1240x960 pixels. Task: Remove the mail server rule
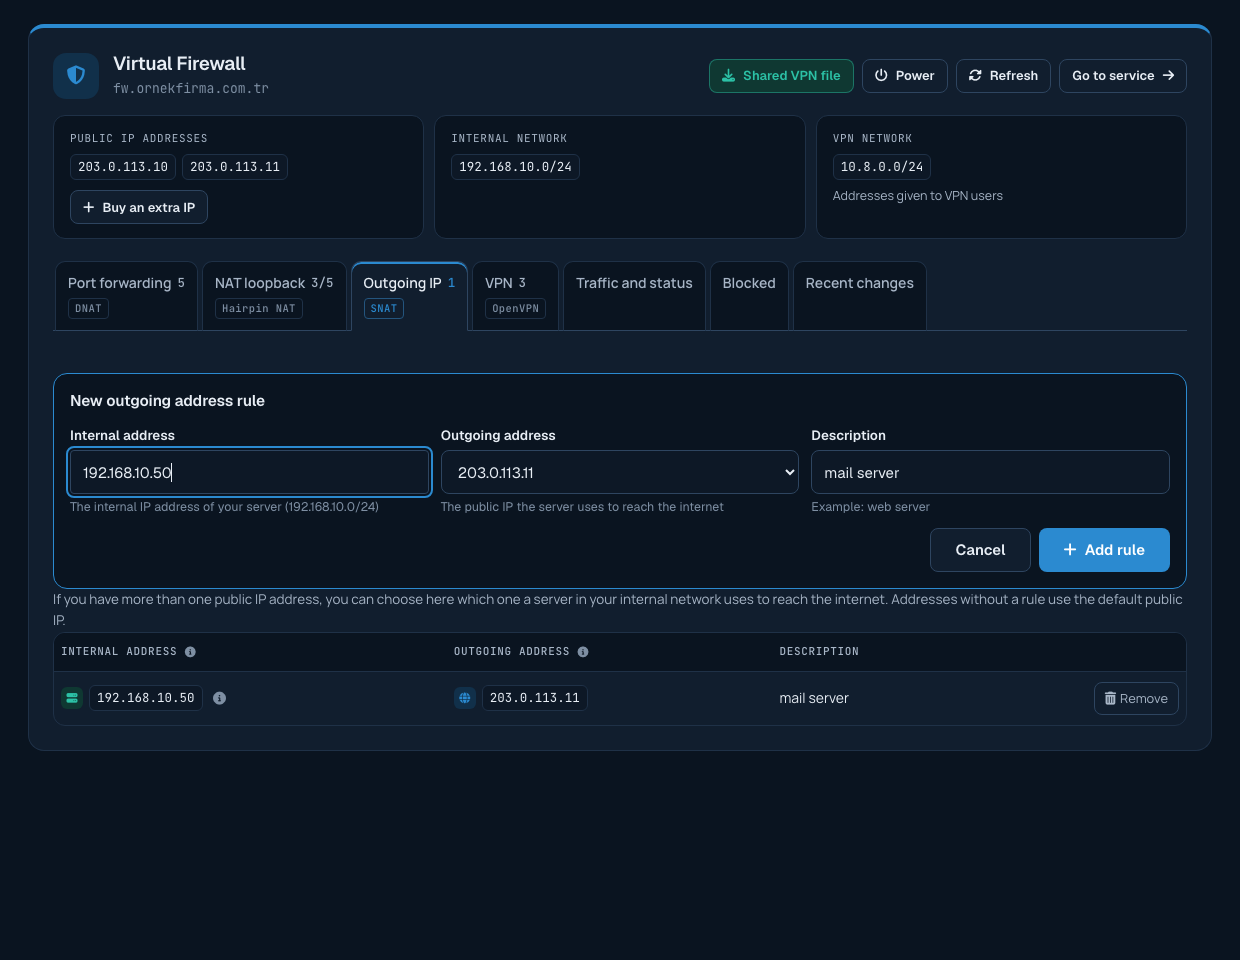click(1136, 699)
